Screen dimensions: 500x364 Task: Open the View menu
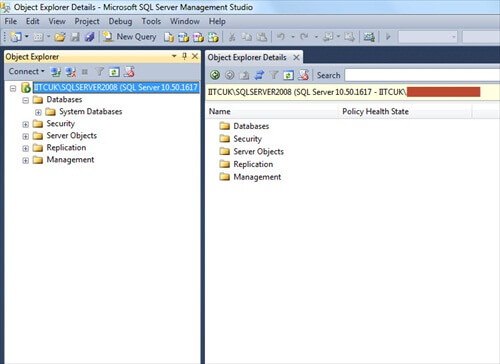(x=57, y=21)
